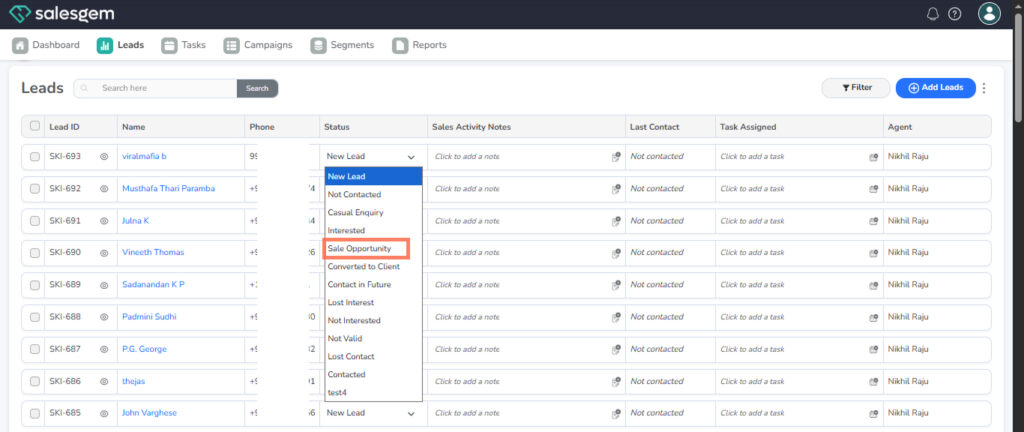Click the add task icon for SKI-692

[x=873, y=189]
